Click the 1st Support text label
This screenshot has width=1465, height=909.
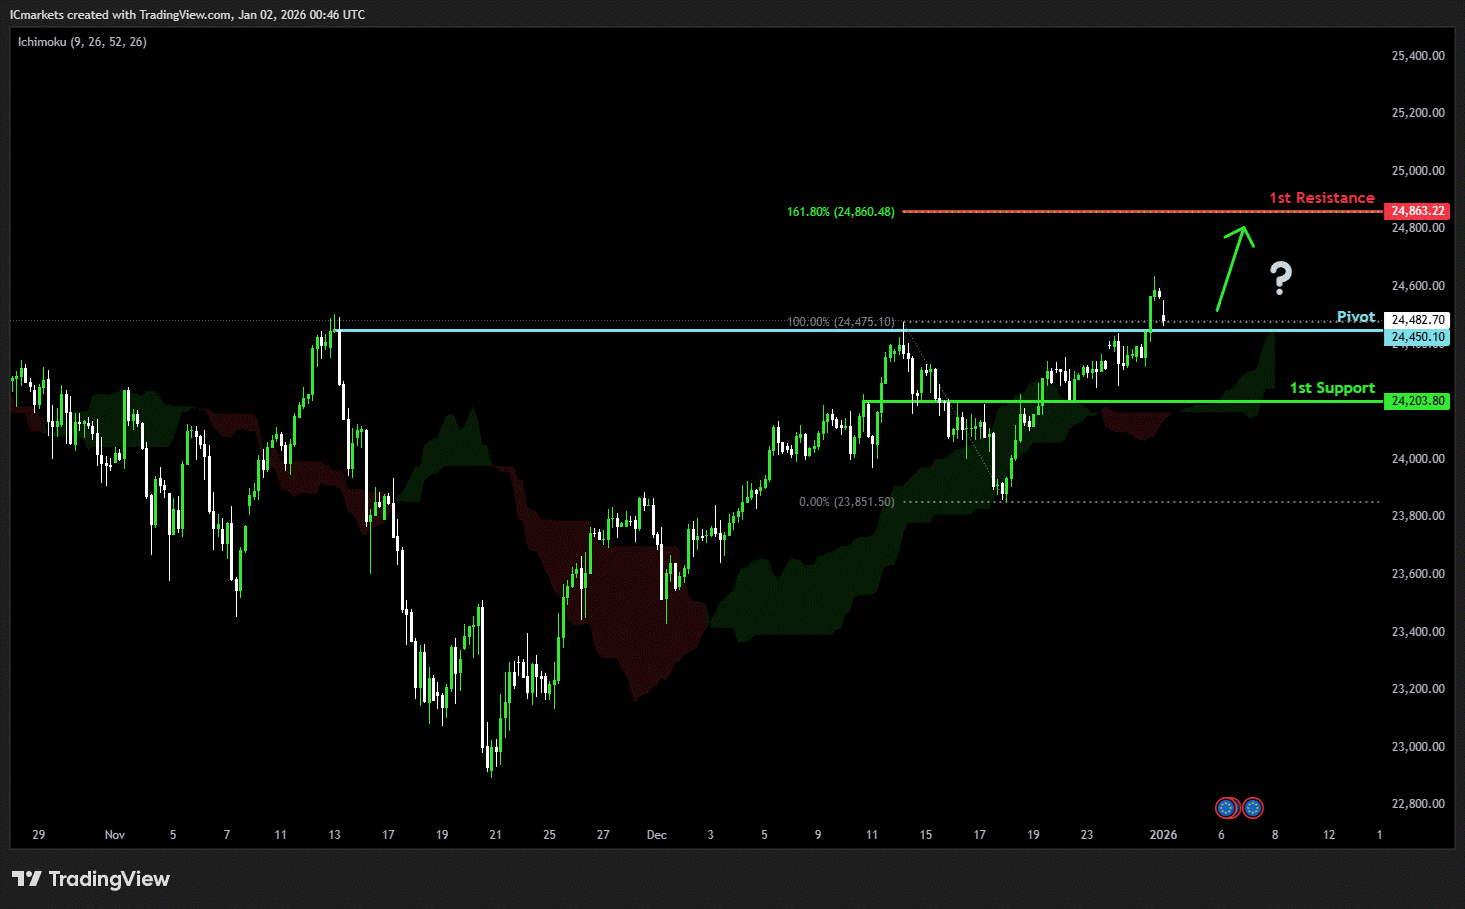coord(1331,388)
